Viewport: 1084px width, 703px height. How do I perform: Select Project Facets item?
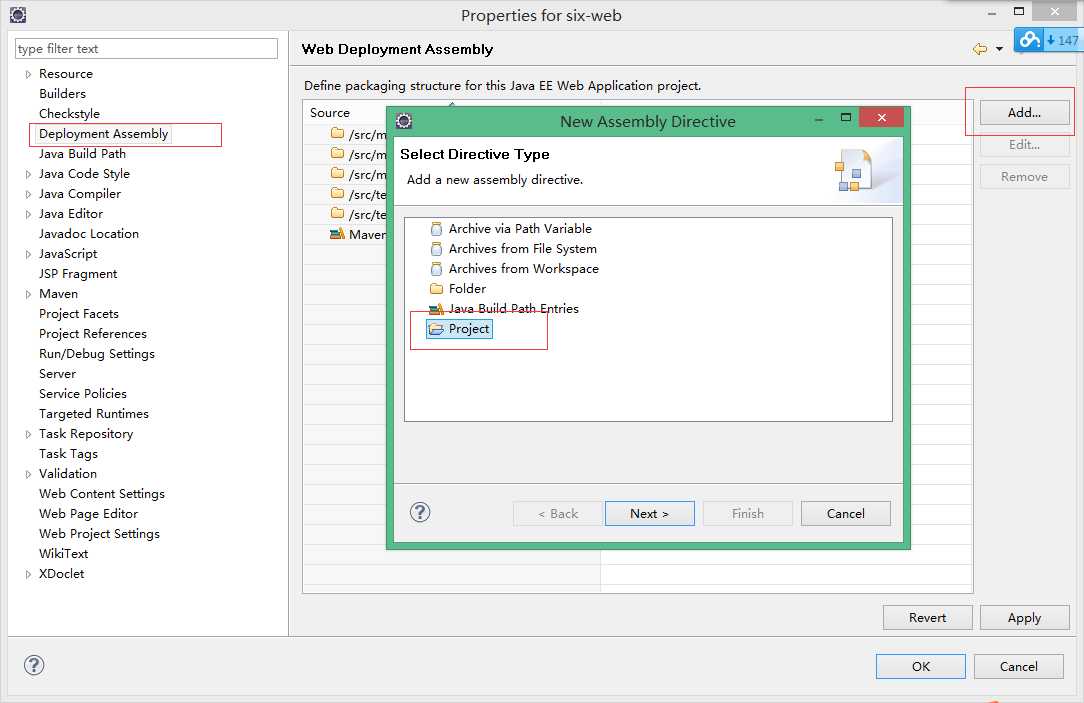[x=79, y=314]
